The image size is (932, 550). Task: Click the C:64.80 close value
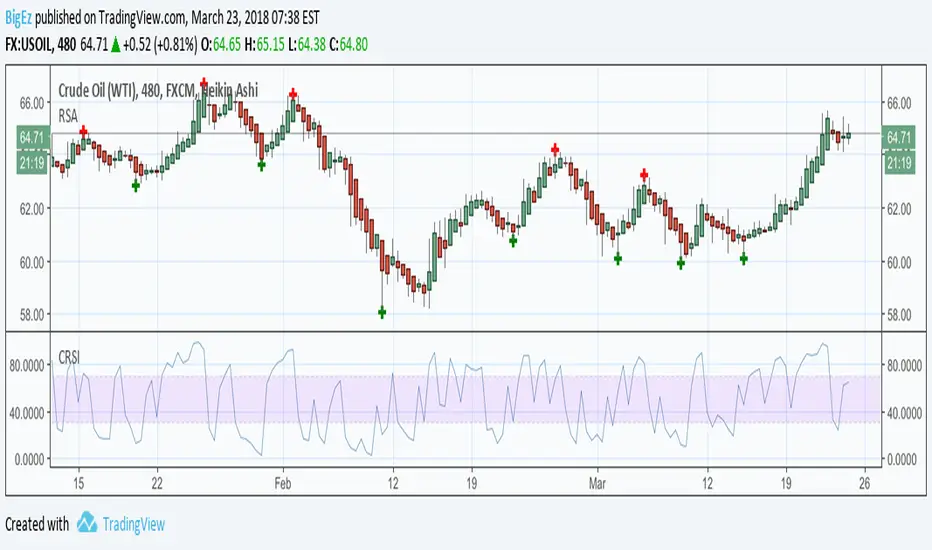(348, 45)
